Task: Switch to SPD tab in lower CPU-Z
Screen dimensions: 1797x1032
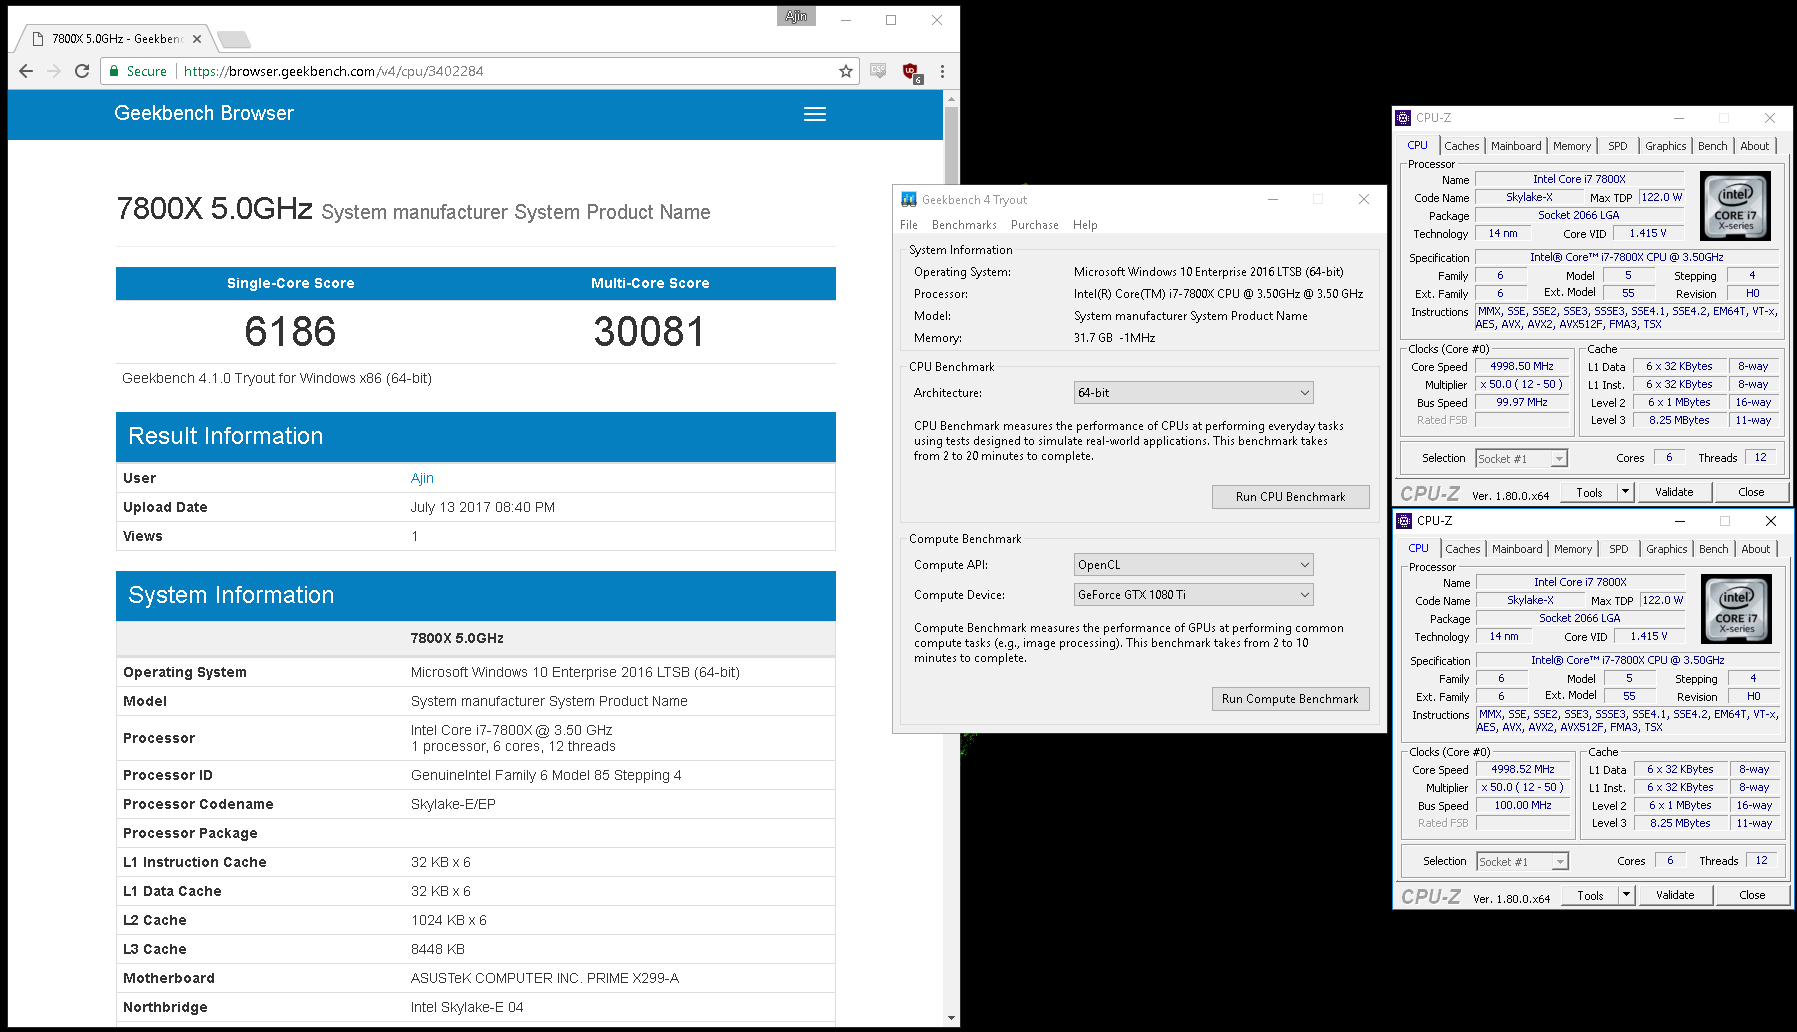Action: (x=1619, y=549)
